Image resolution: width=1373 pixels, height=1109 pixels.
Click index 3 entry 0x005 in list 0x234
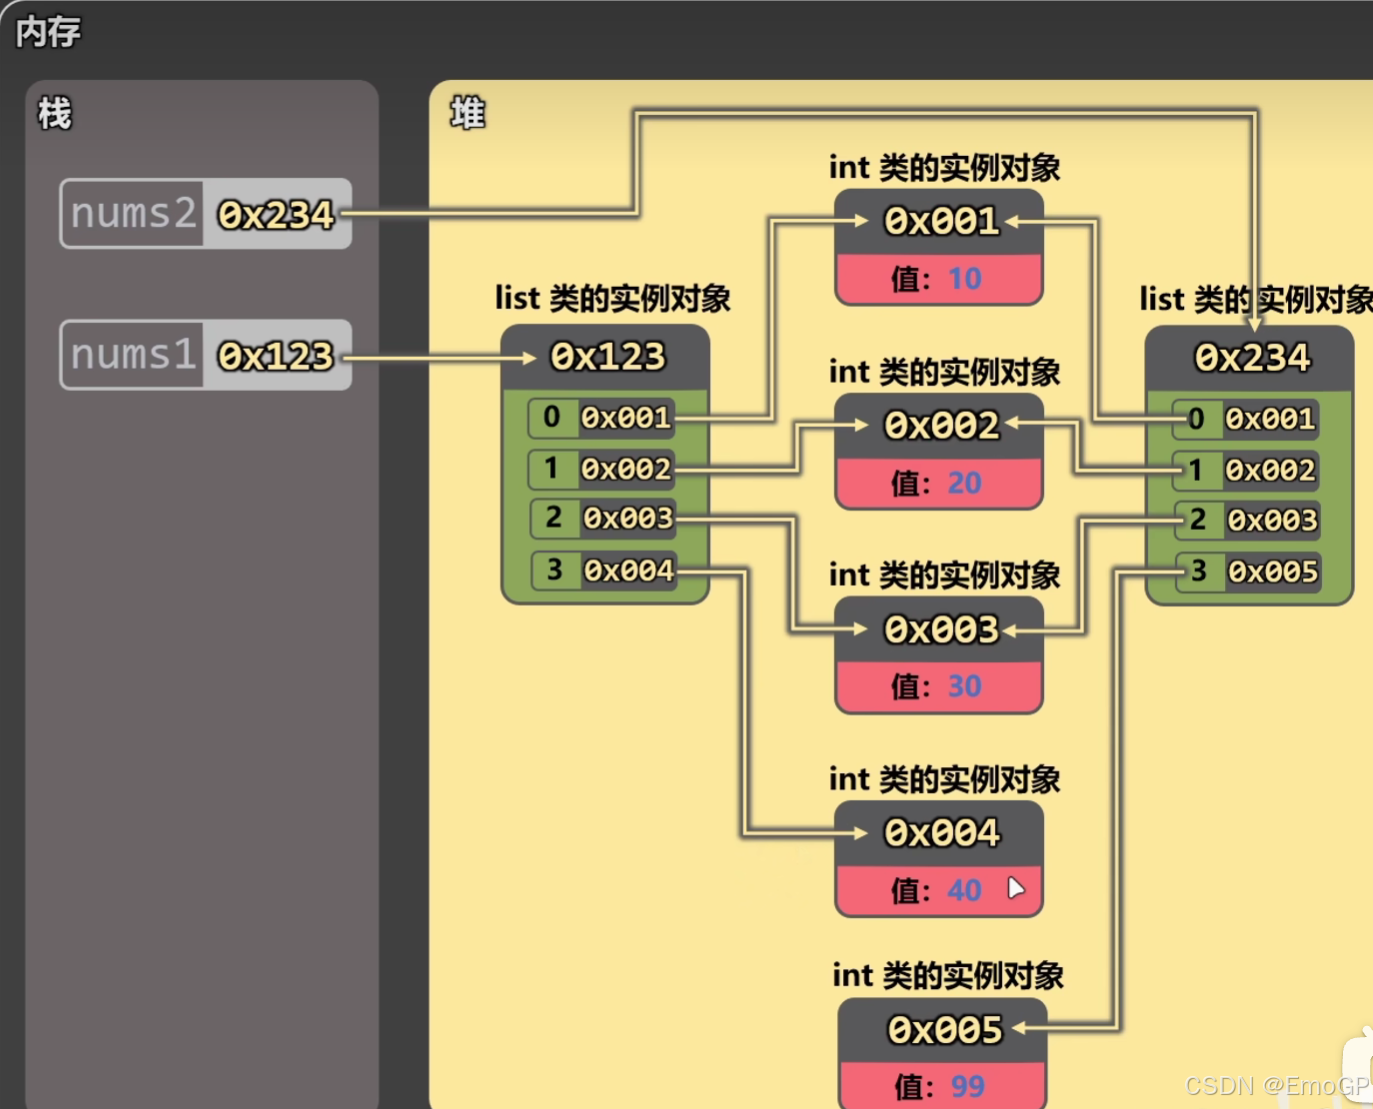tap(1248, 572)
